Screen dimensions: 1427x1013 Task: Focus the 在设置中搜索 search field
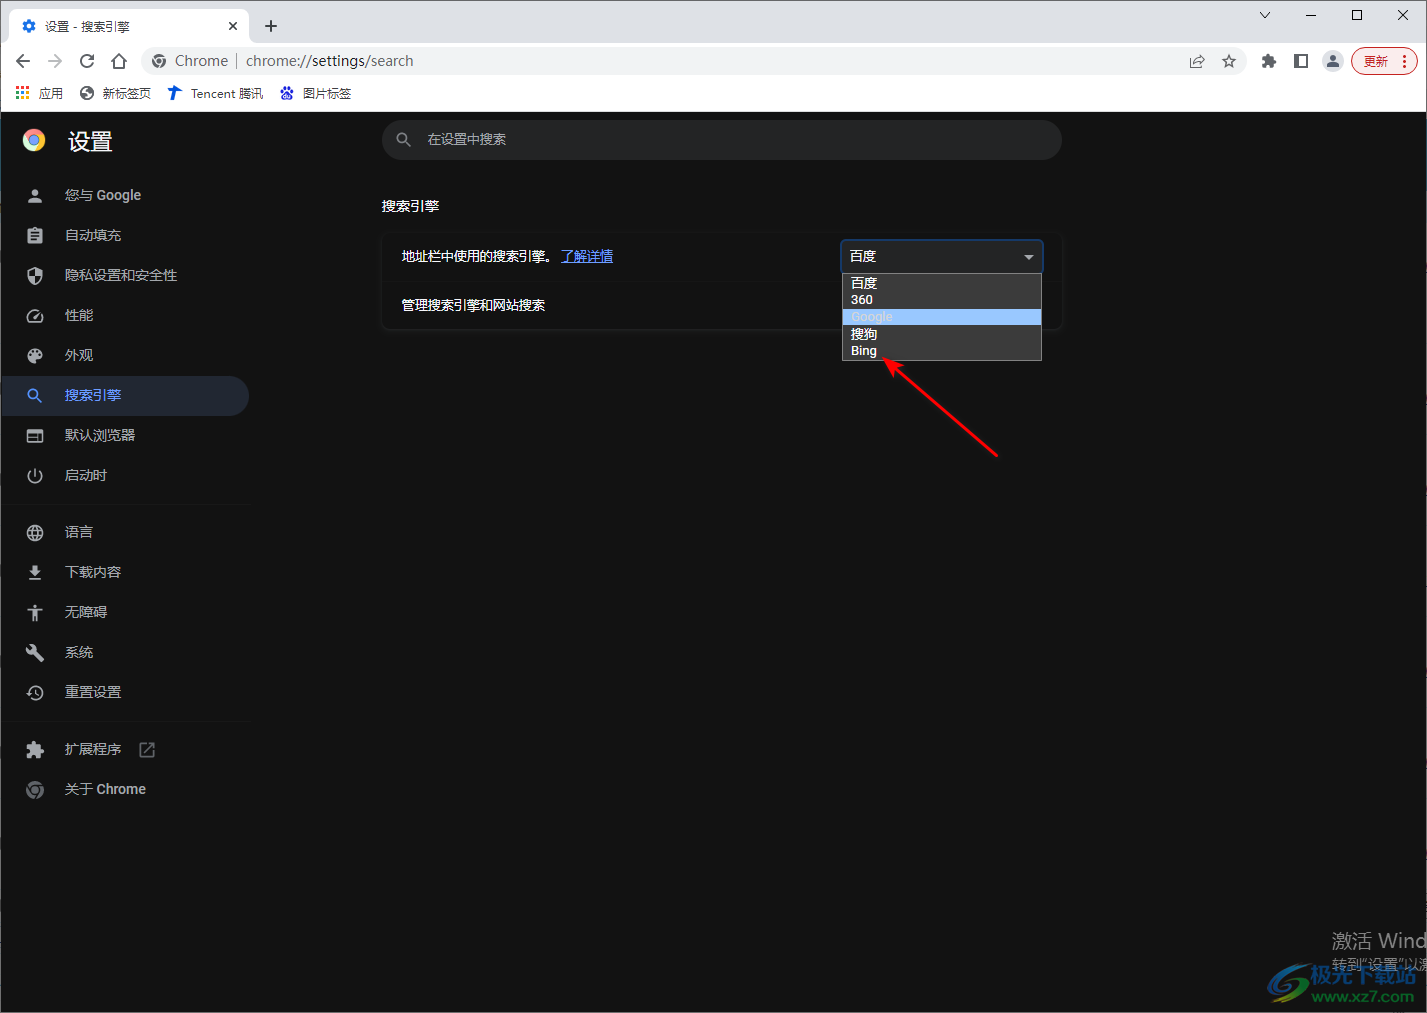click(x=722, y=140)
